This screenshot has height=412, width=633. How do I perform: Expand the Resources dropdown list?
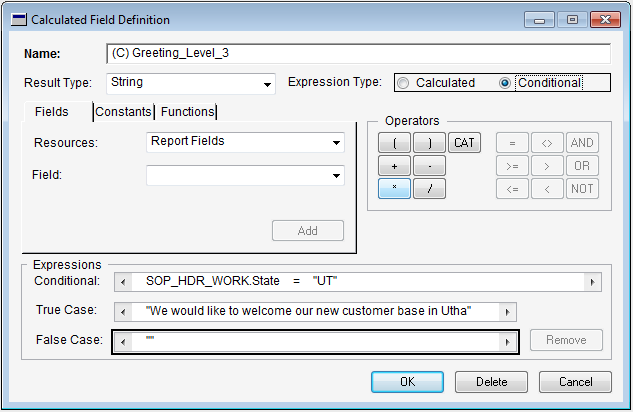pyautogui.click(x=338, y=143)
